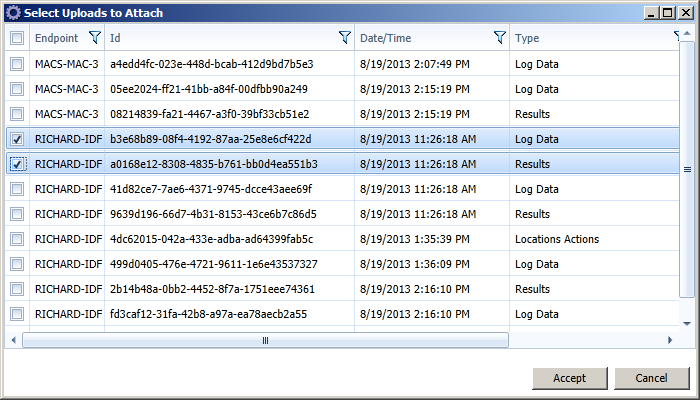Image resolution: width=700 pixels, height=400 pixels.
Task: Click the Date/Time column filter icon
Action: (500, 38)
